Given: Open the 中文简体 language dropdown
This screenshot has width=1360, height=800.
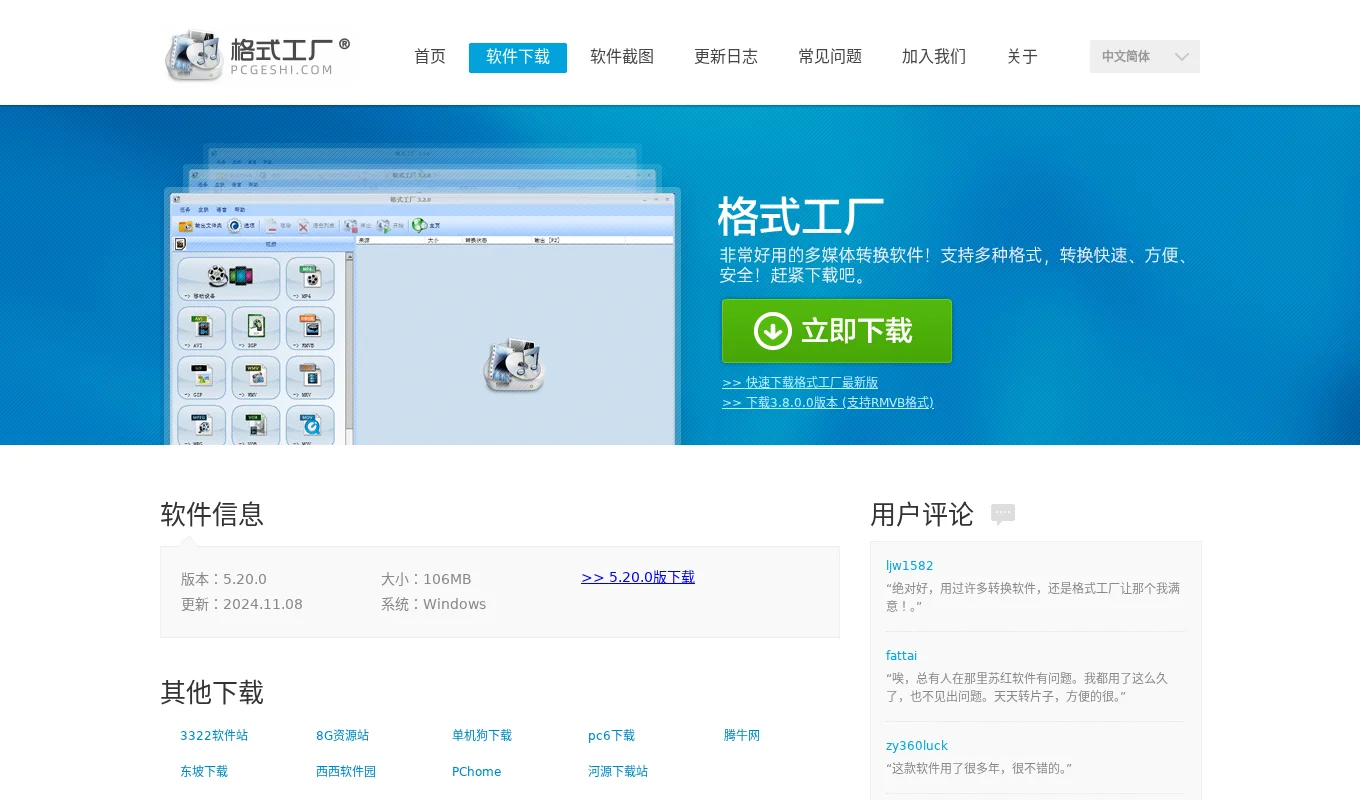Looking at the screenshot, I should pyautogui.click(x=1144, y=57).
